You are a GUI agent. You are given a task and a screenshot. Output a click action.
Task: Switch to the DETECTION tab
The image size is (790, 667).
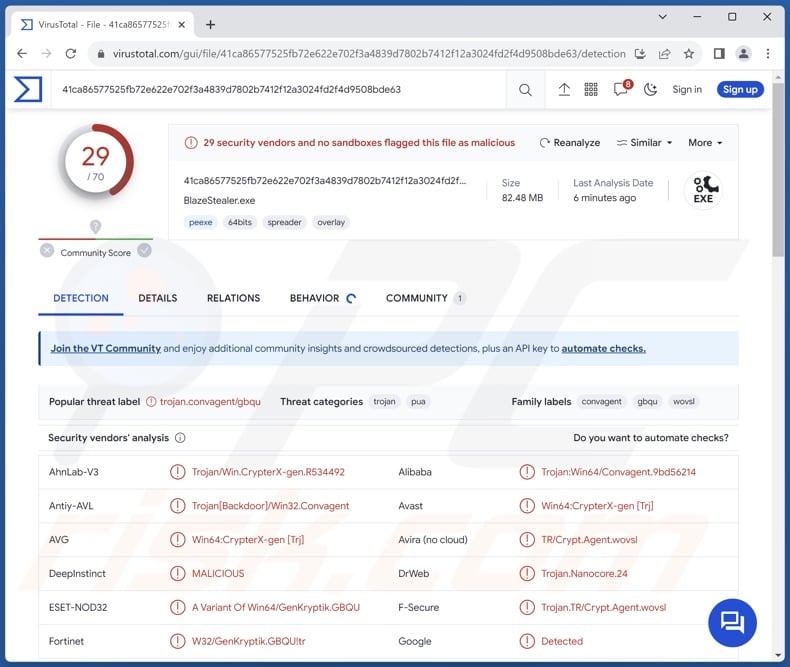[x=81, y=298]
